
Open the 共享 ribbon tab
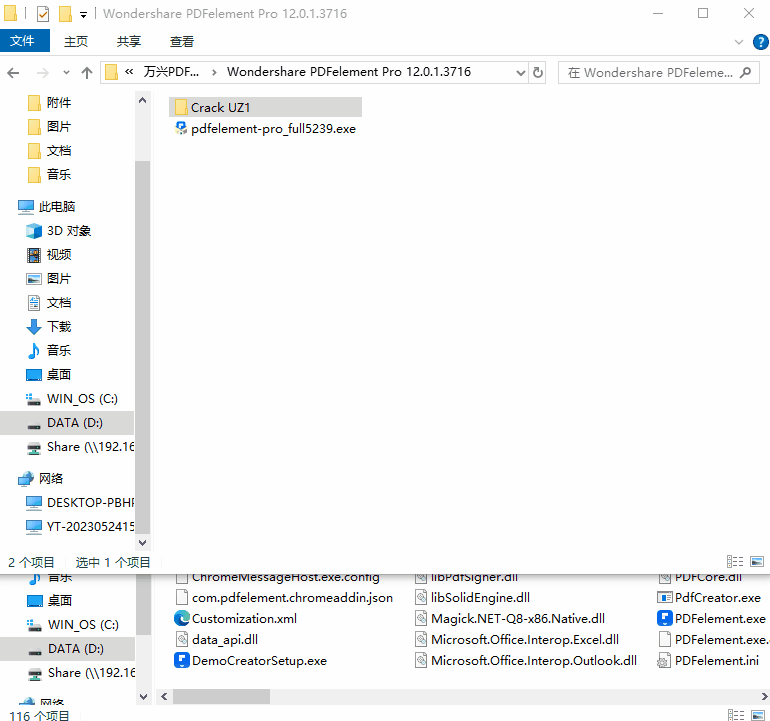(x=129, y=41)
